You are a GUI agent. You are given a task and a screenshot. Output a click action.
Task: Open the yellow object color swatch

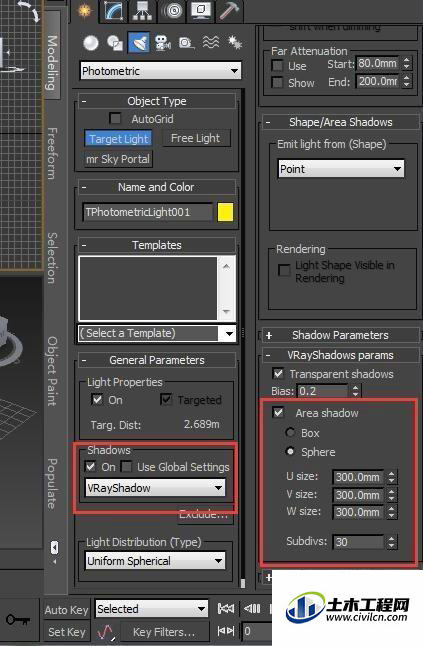pyautogui.click(x=225, y=212)
